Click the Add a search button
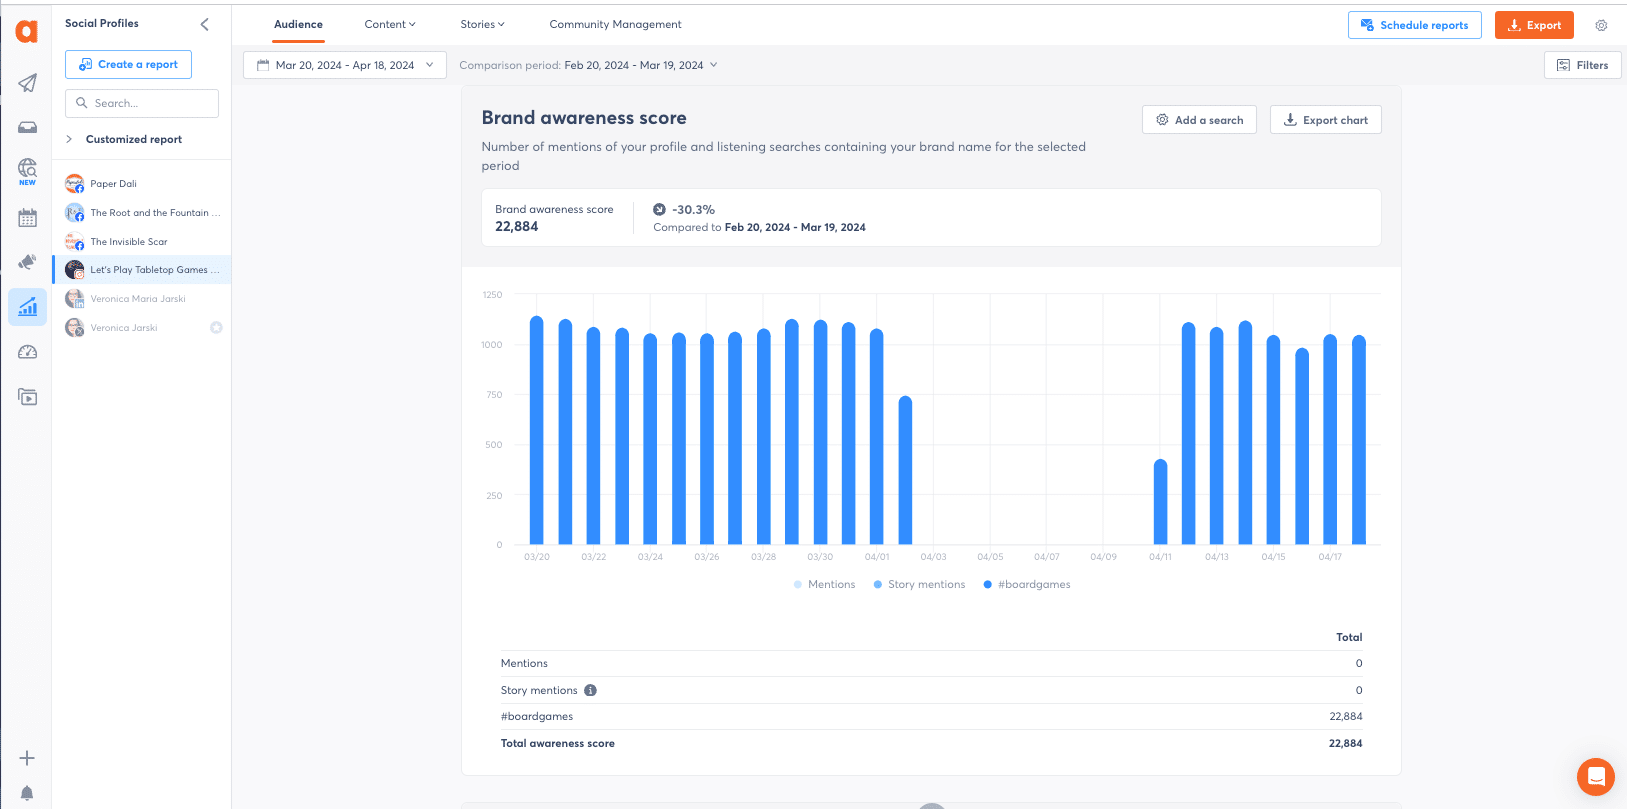The image size is (1627, 809). (1199, 120)
